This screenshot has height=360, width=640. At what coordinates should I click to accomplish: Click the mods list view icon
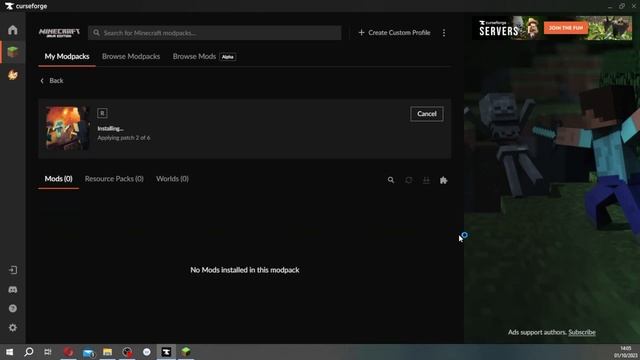(426, 180)
